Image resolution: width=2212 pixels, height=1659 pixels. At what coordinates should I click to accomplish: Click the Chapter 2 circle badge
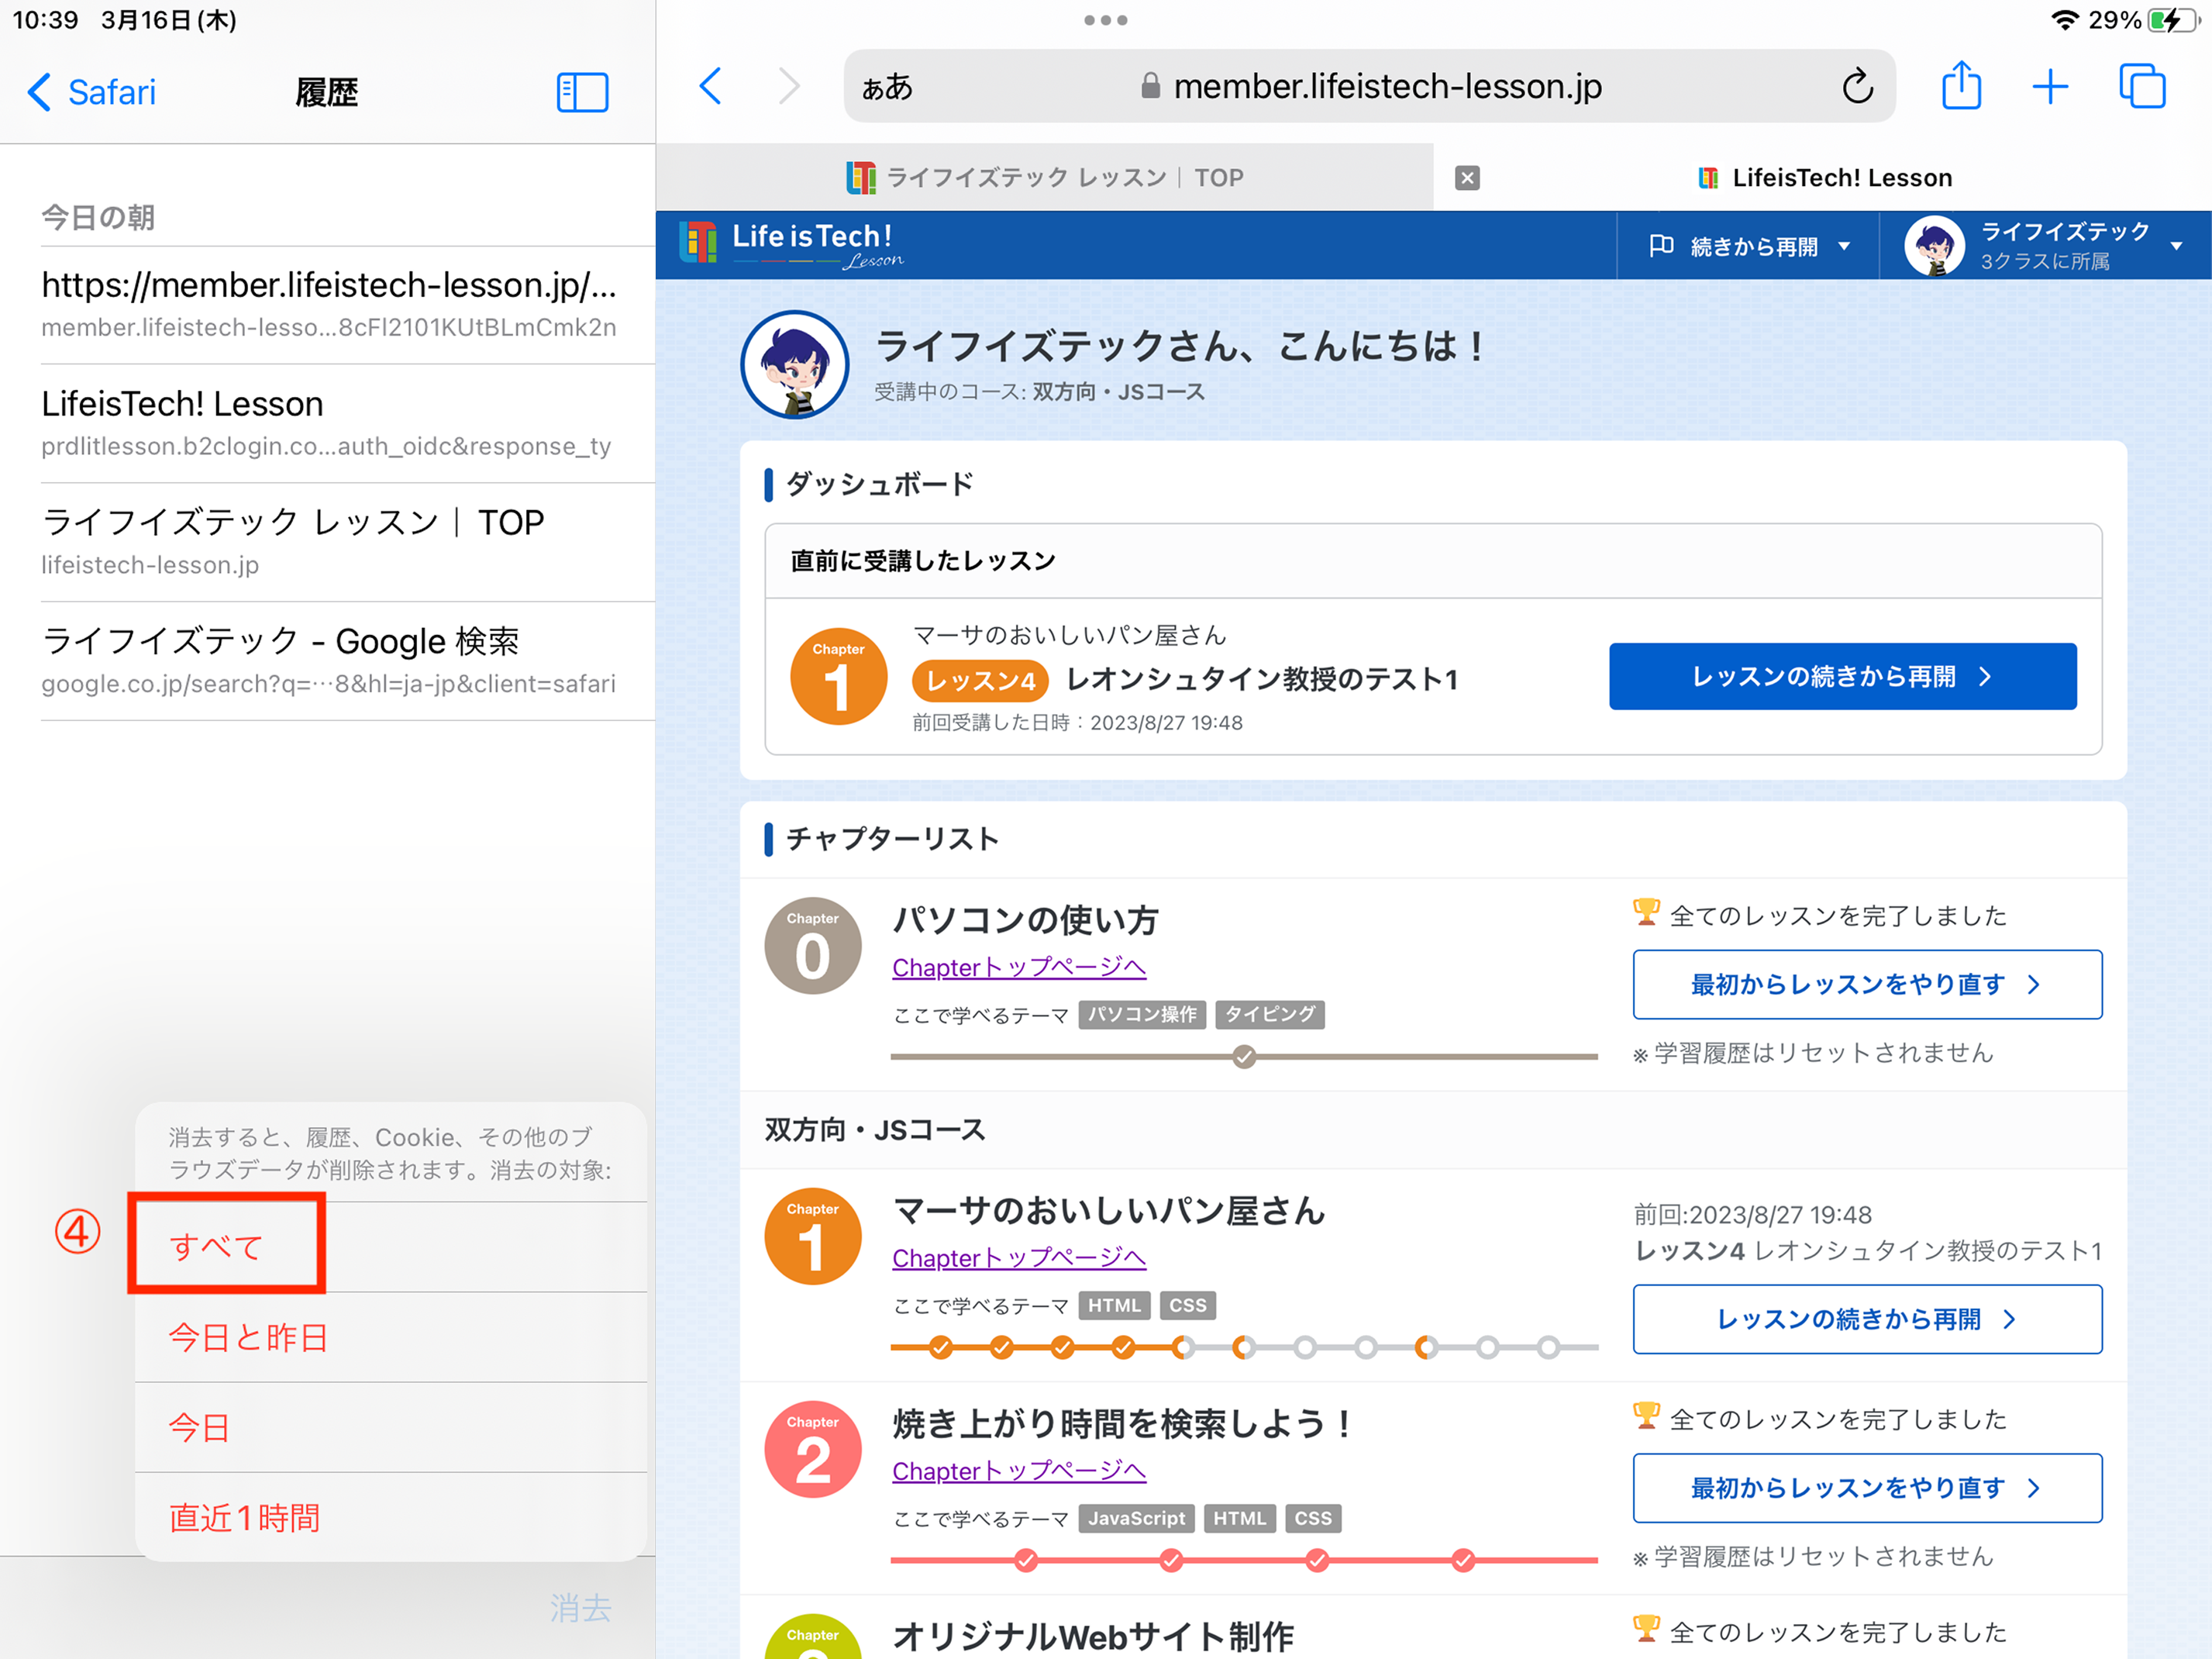point(812,1449)
